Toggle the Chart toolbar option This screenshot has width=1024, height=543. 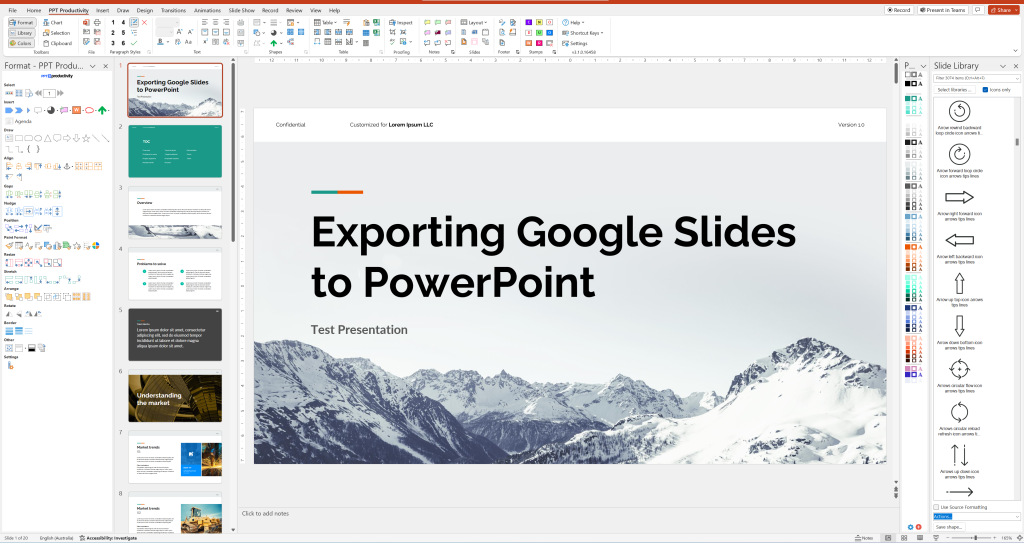click(52, 22)
